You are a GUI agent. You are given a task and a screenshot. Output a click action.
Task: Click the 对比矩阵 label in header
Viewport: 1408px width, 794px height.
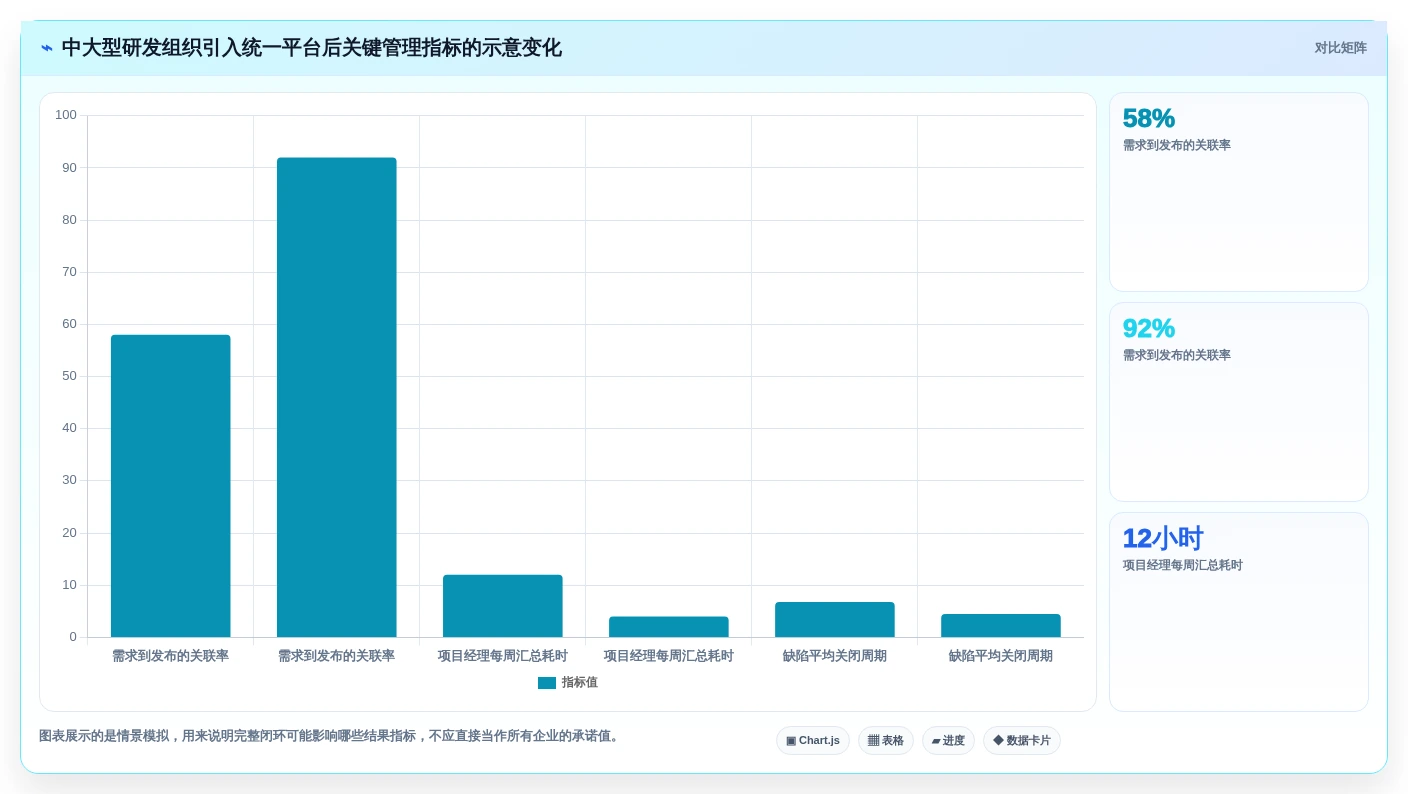[1340, 48]
